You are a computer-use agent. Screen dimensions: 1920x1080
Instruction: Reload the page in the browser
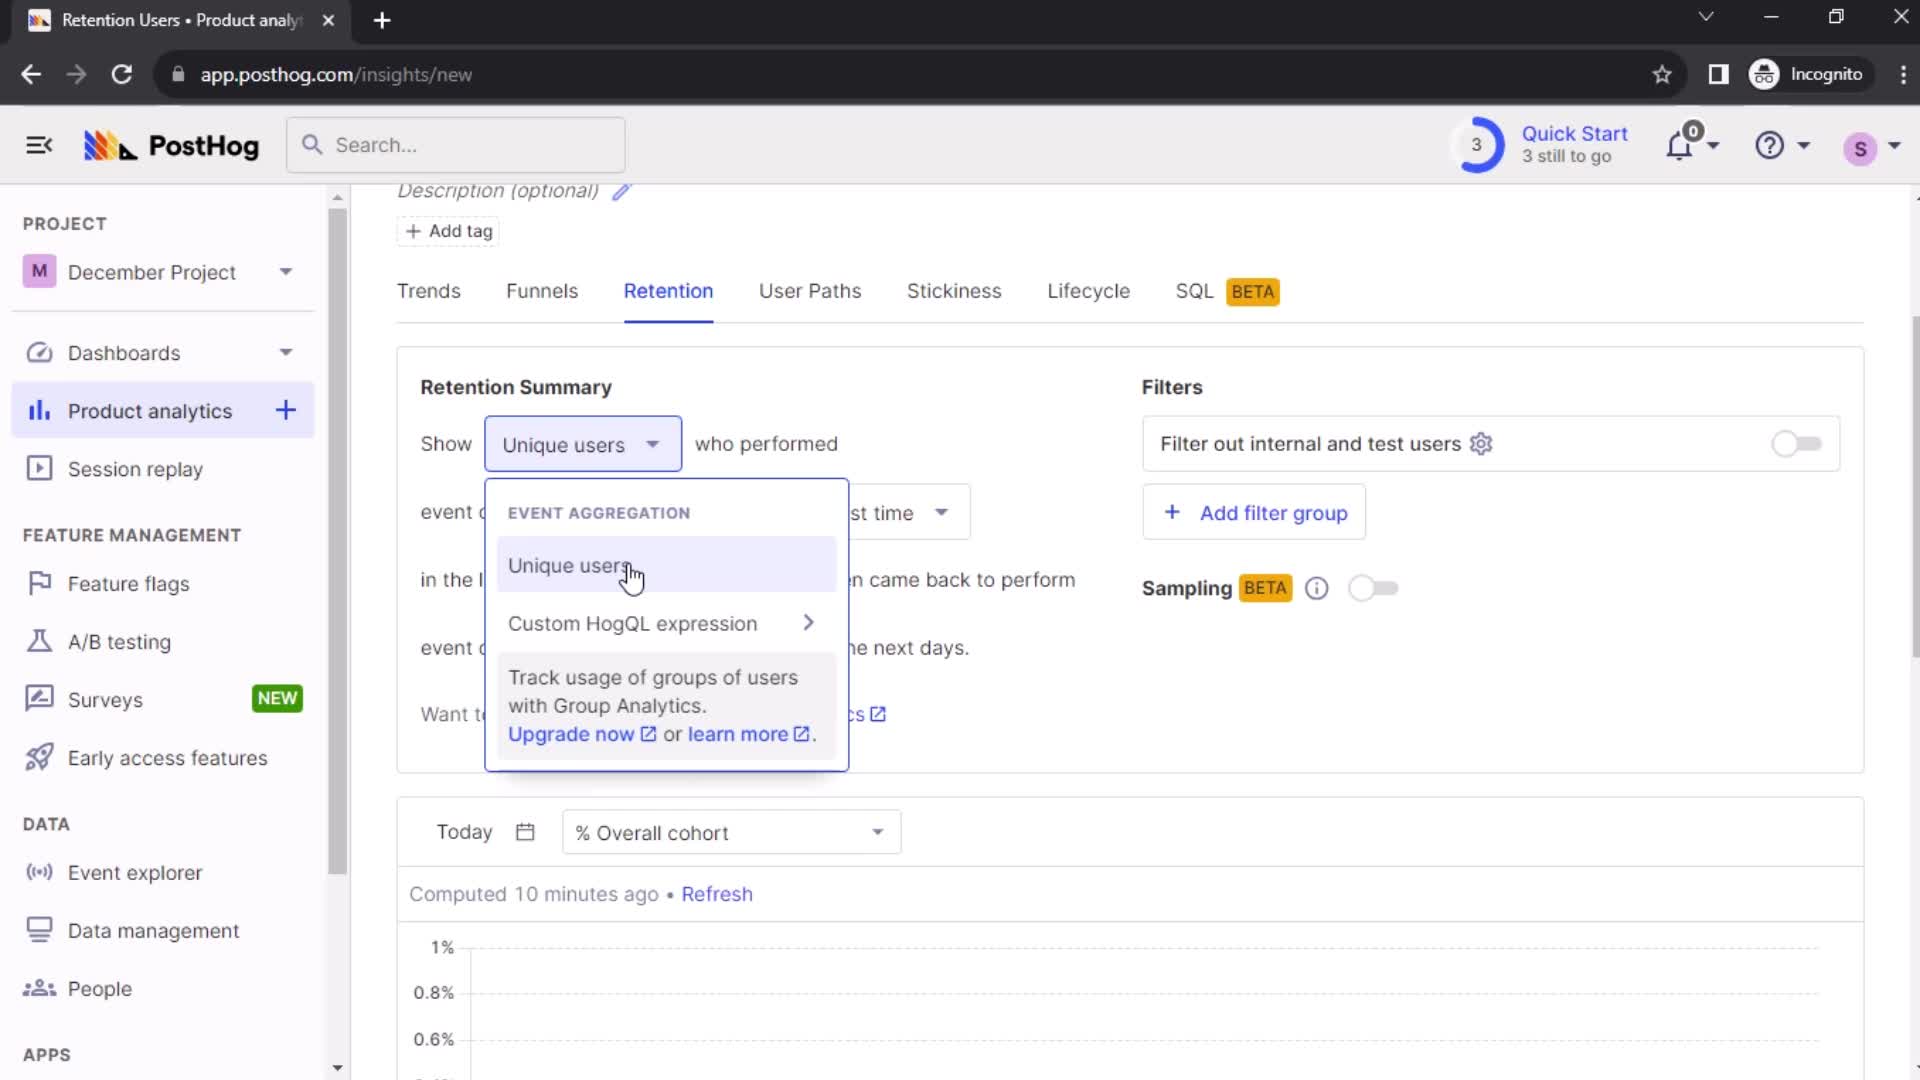(122, 75)
